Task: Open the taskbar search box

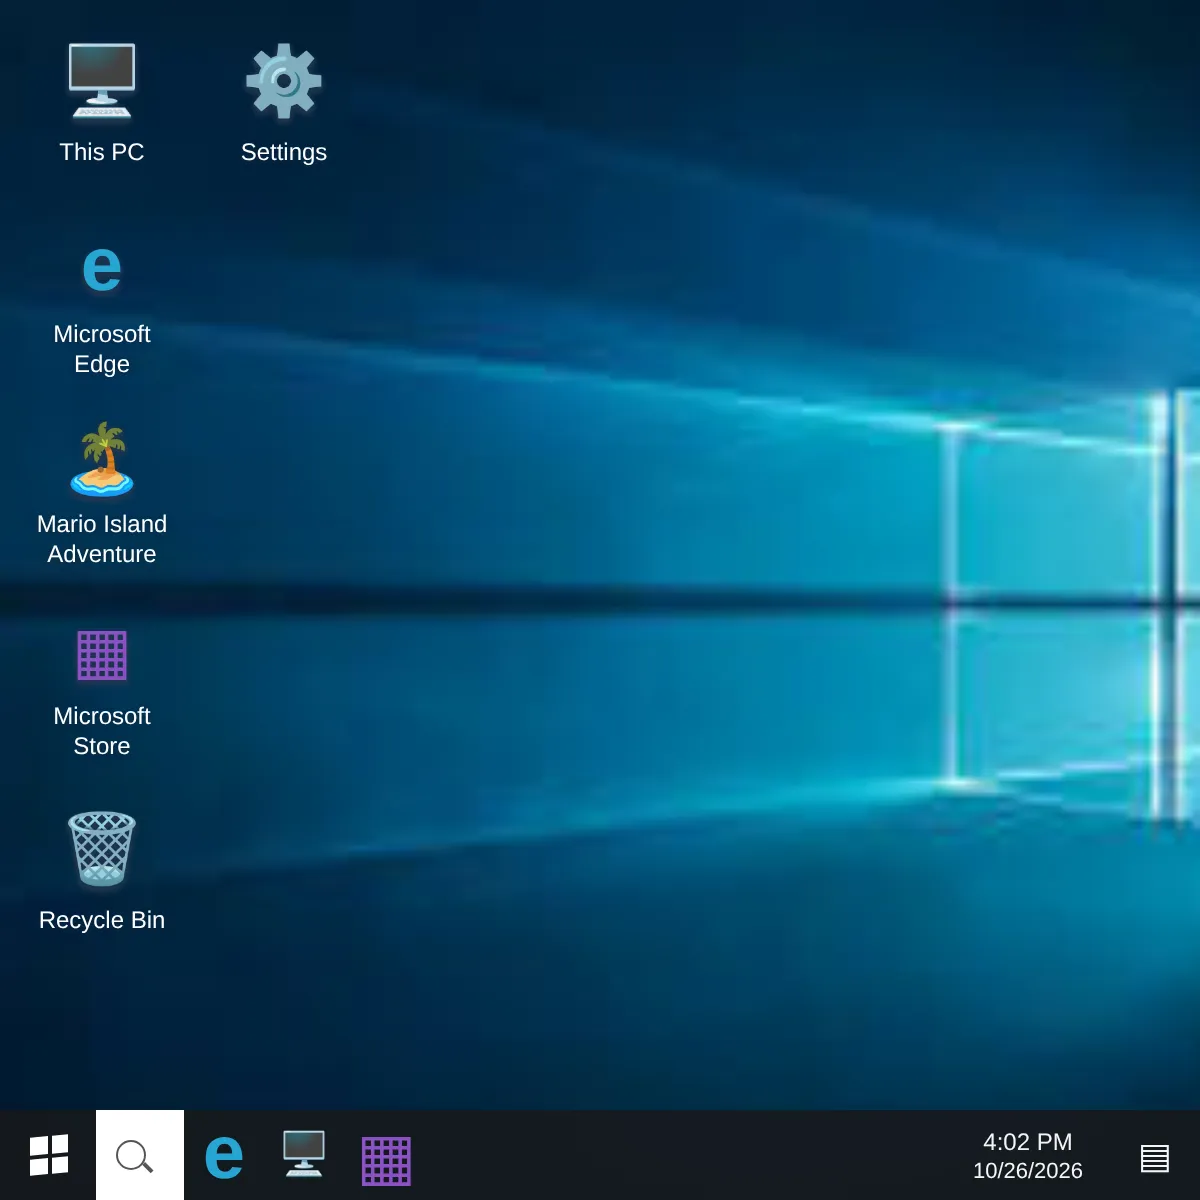Action: click(x=140, y=1155)
